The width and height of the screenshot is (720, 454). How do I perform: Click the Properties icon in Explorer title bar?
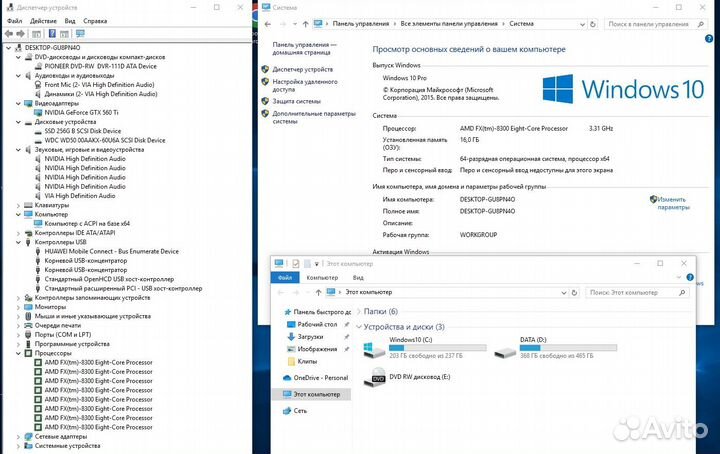(x=295, y=263)
